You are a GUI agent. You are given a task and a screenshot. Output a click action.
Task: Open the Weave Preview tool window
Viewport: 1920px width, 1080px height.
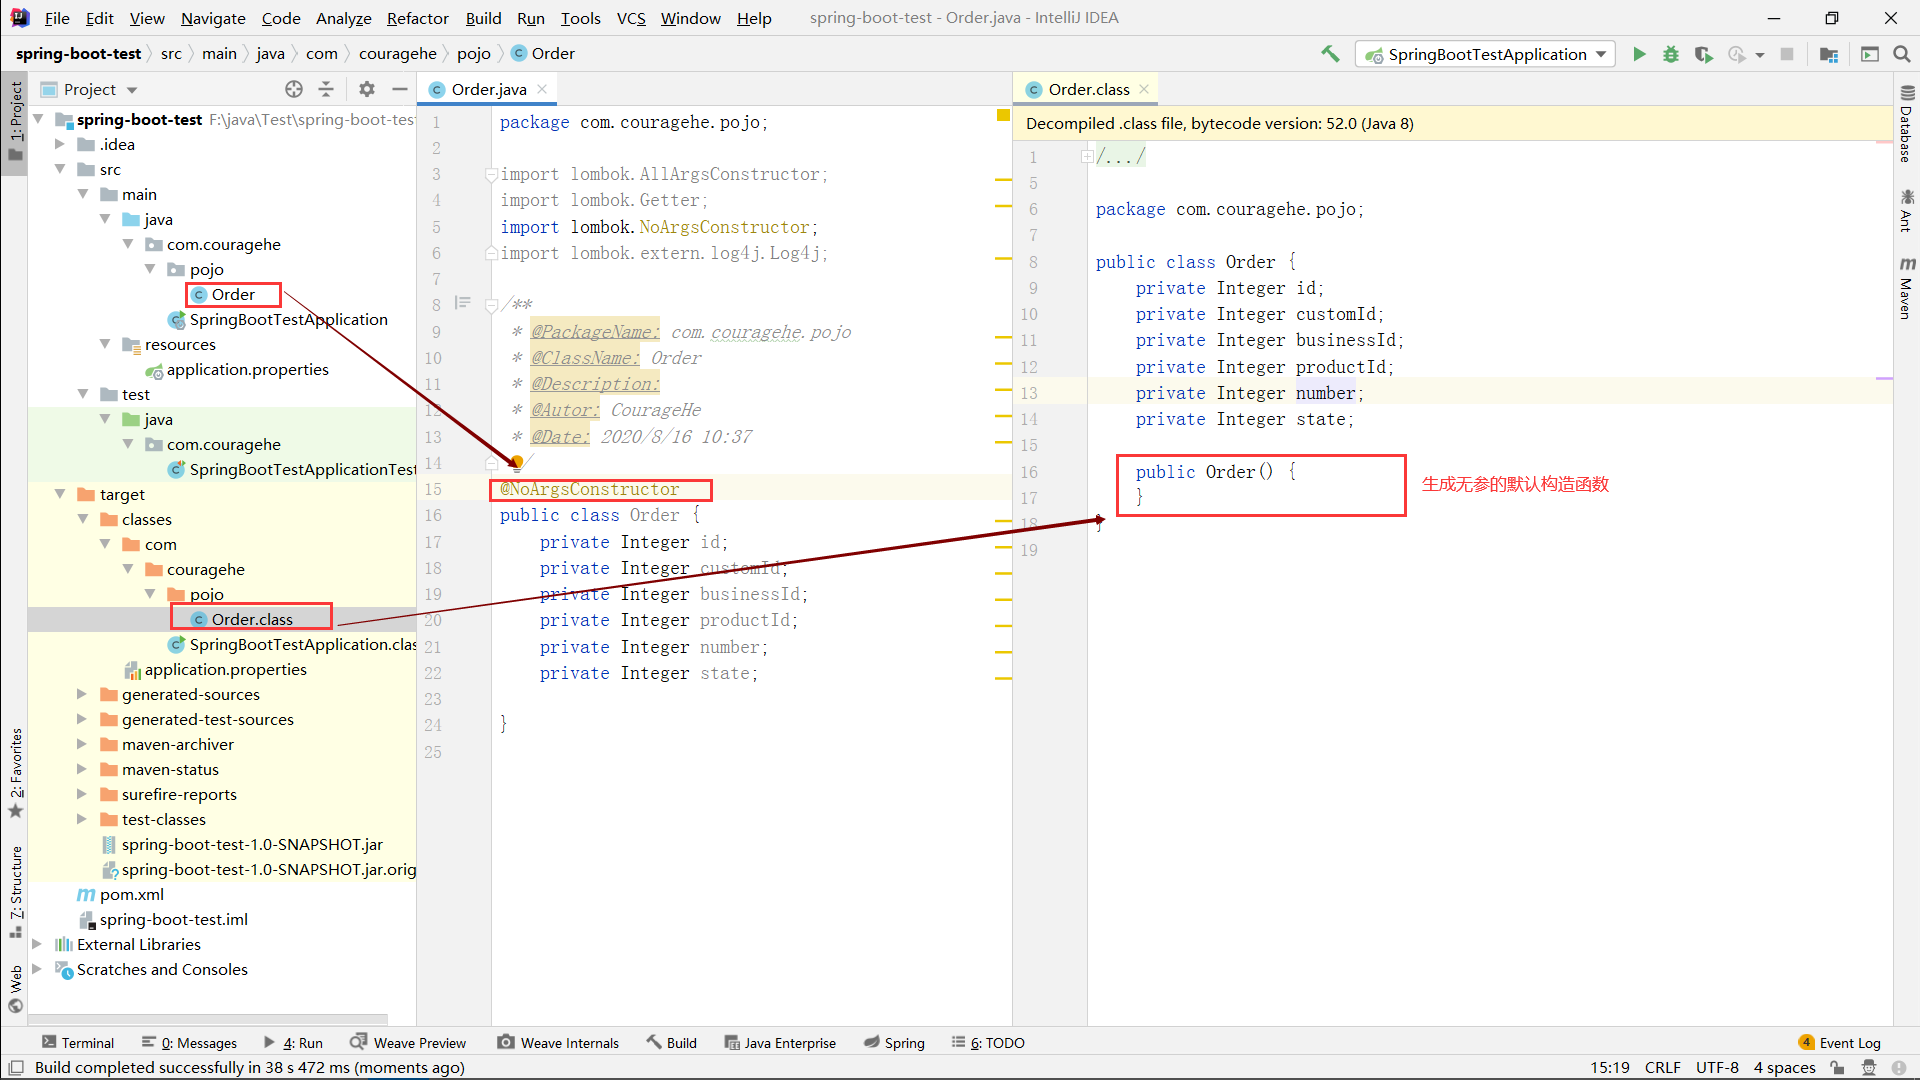point(408,1042)
